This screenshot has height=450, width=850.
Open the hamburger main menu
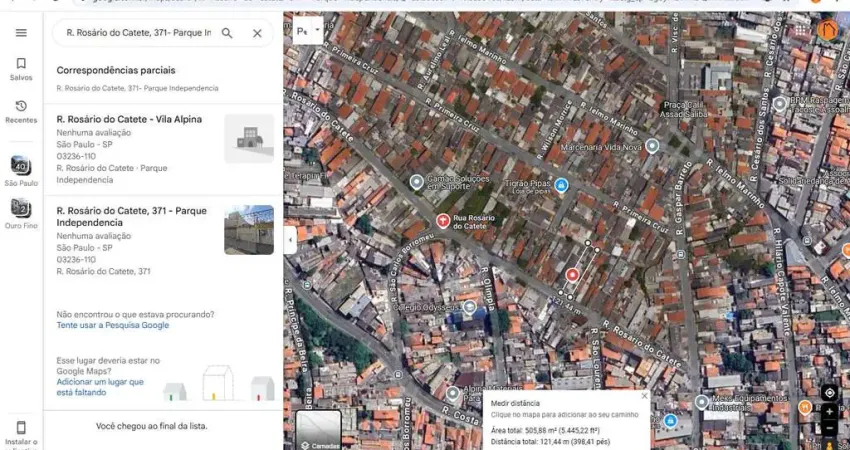tap(21, 33)
